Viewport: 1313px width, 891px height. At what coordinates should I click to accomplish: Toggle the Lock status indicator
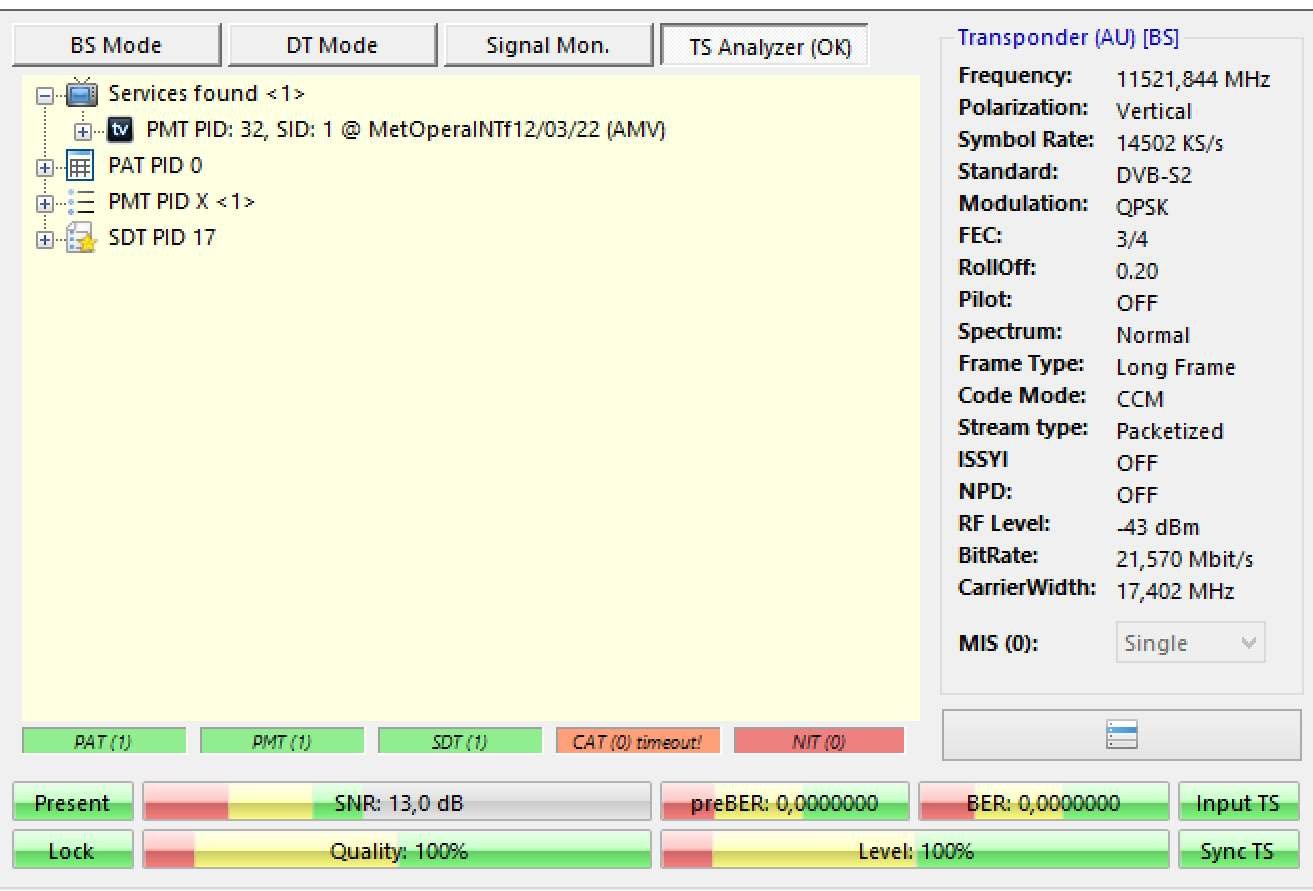click(x=72, y=851)
